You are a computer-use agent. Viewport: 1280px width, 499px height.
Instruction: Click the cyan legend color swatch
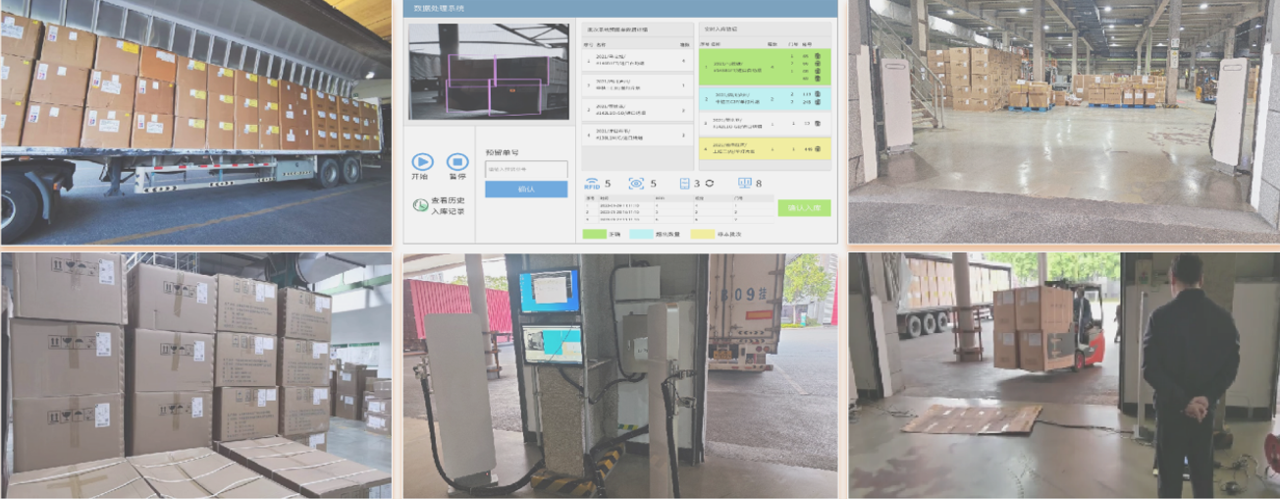point(641,234)
